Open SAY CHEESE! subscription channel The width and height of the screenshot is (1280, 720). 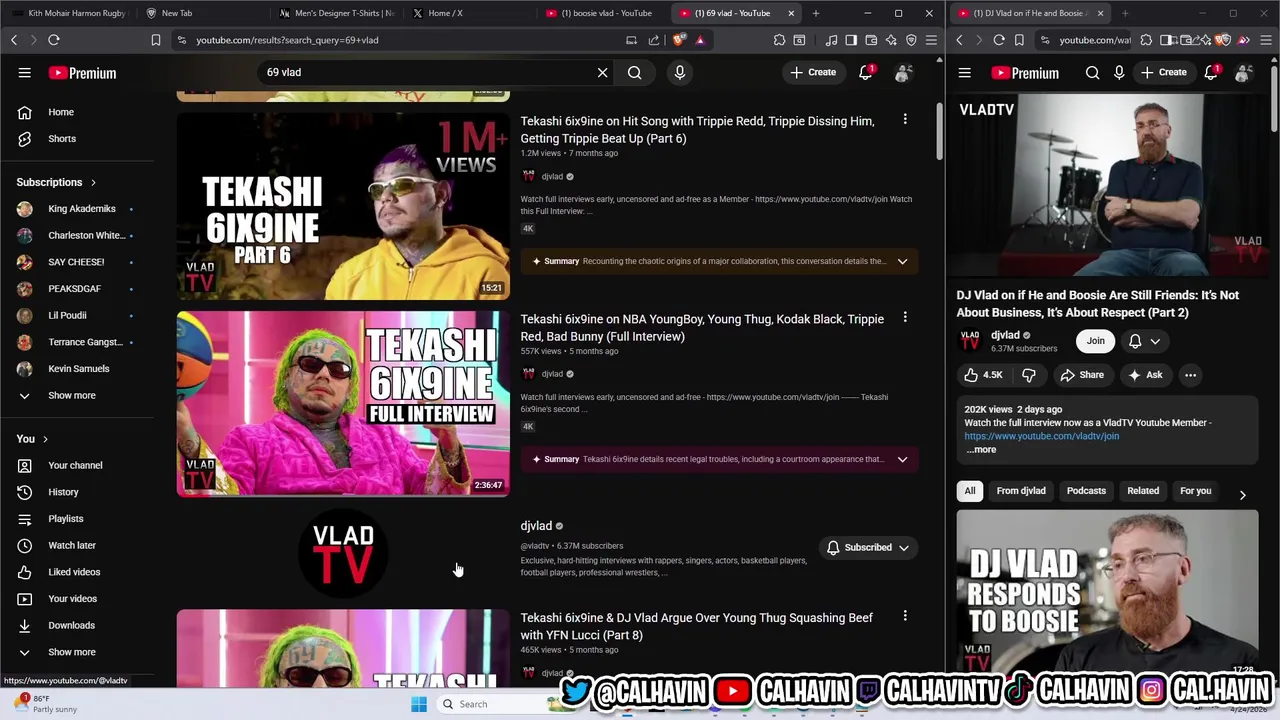click(75, 262)
